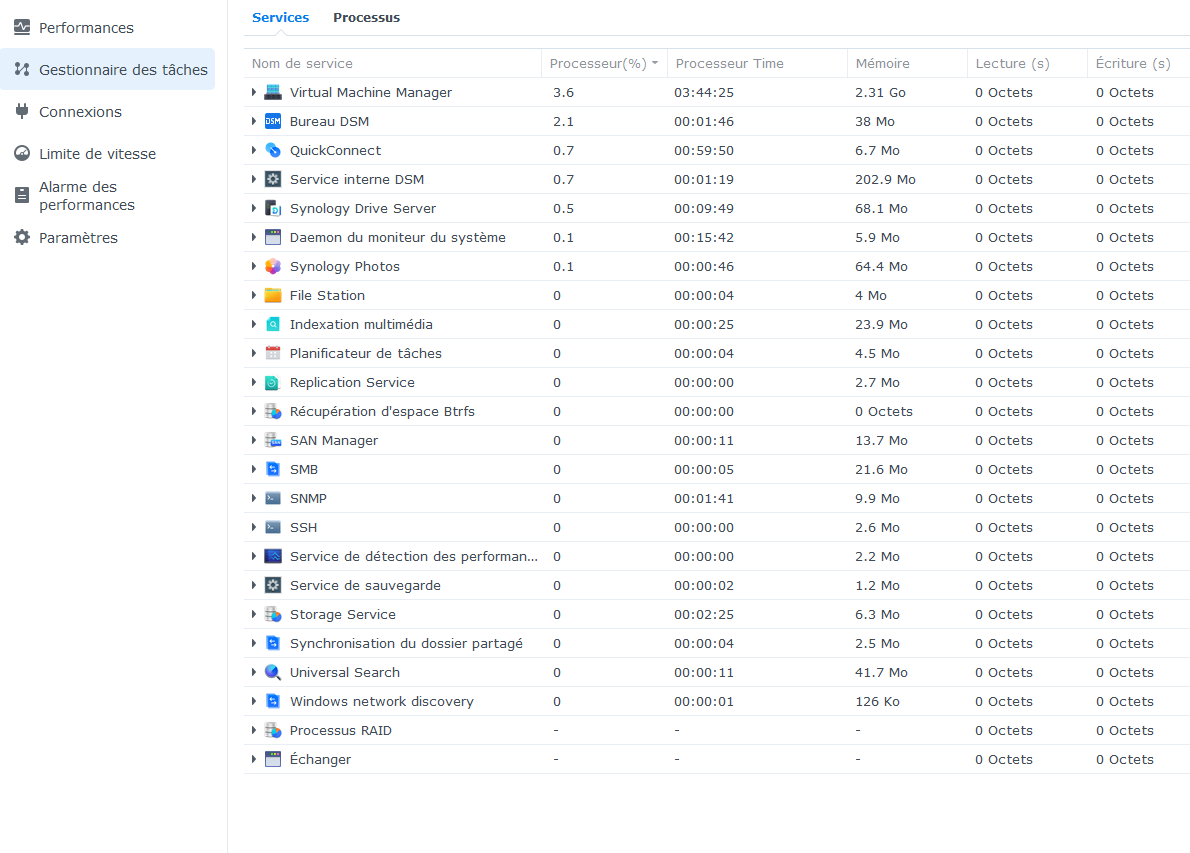Click the Windows network discovery icon

click(273, 701)
